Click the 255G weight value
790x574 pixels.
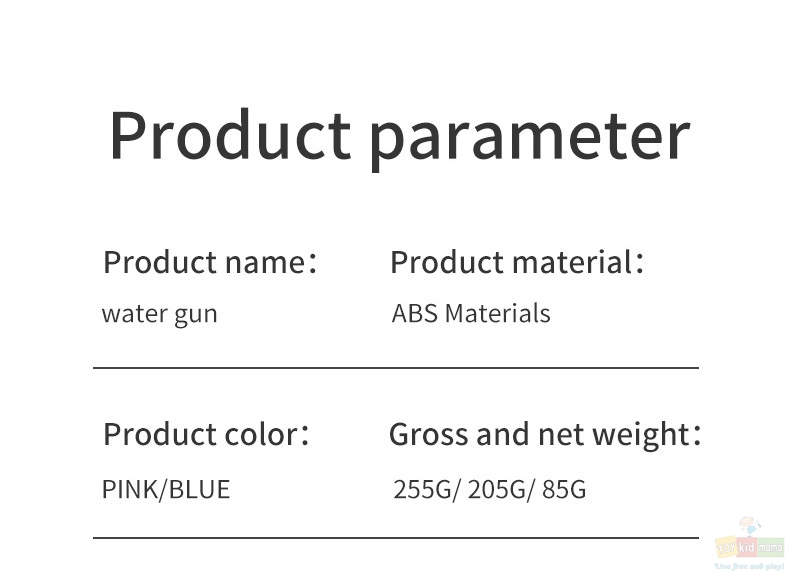pos(422,489)
